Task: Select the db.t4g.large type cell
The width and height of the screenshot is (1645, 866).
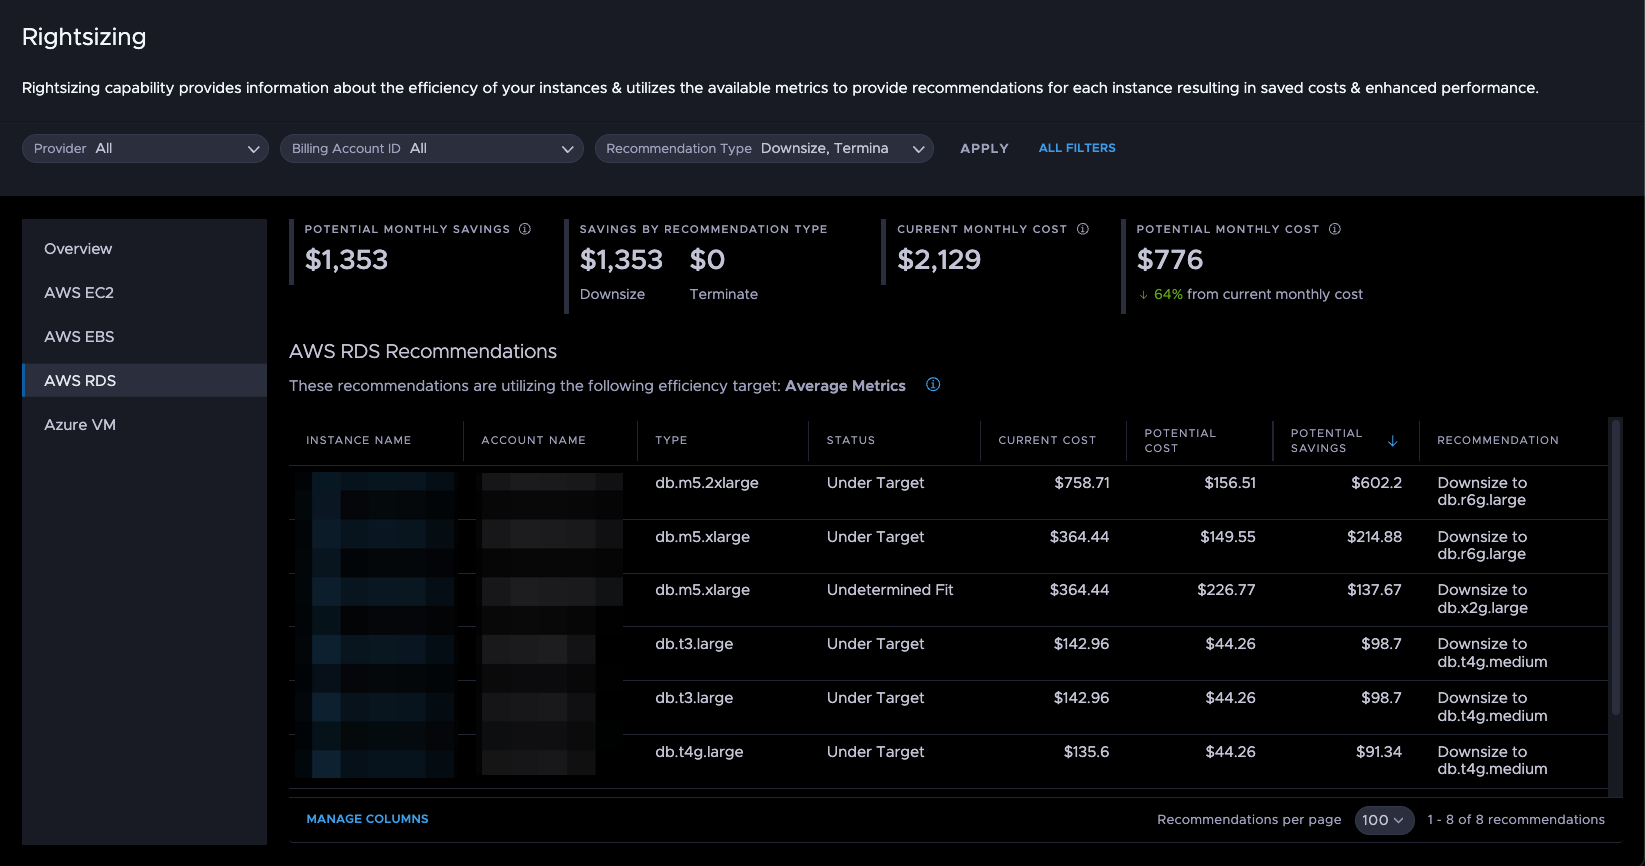Action: click(x=699, y=752)
